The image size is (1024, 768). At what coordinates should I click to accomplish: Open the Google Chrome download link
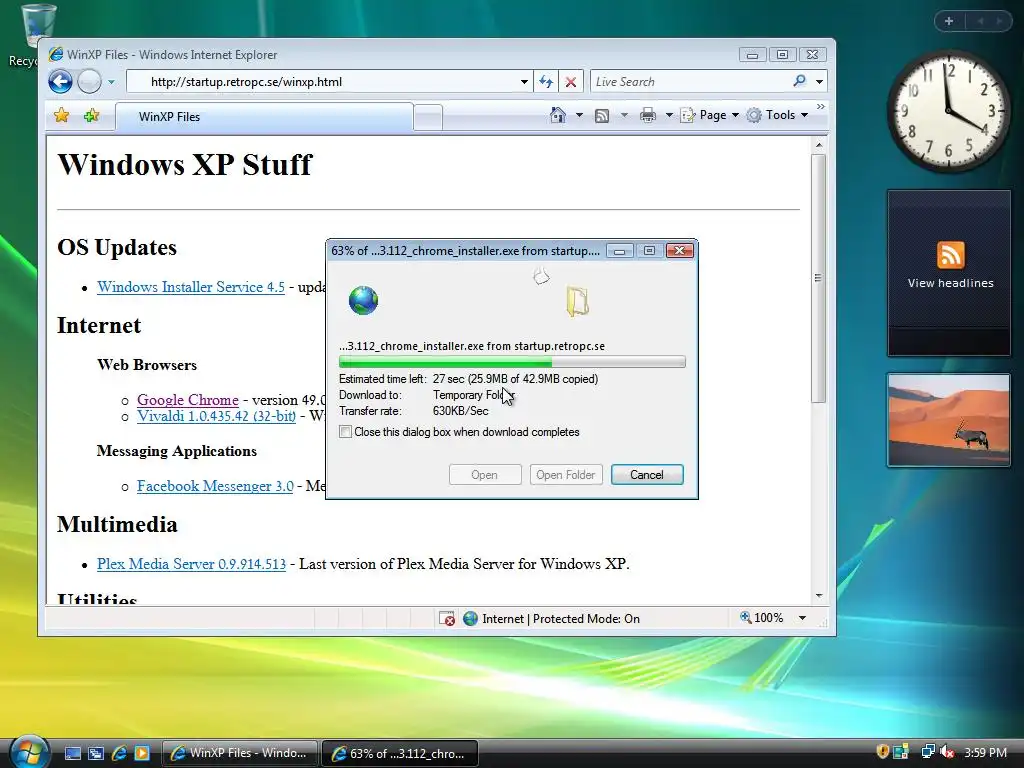click(187, 400)
